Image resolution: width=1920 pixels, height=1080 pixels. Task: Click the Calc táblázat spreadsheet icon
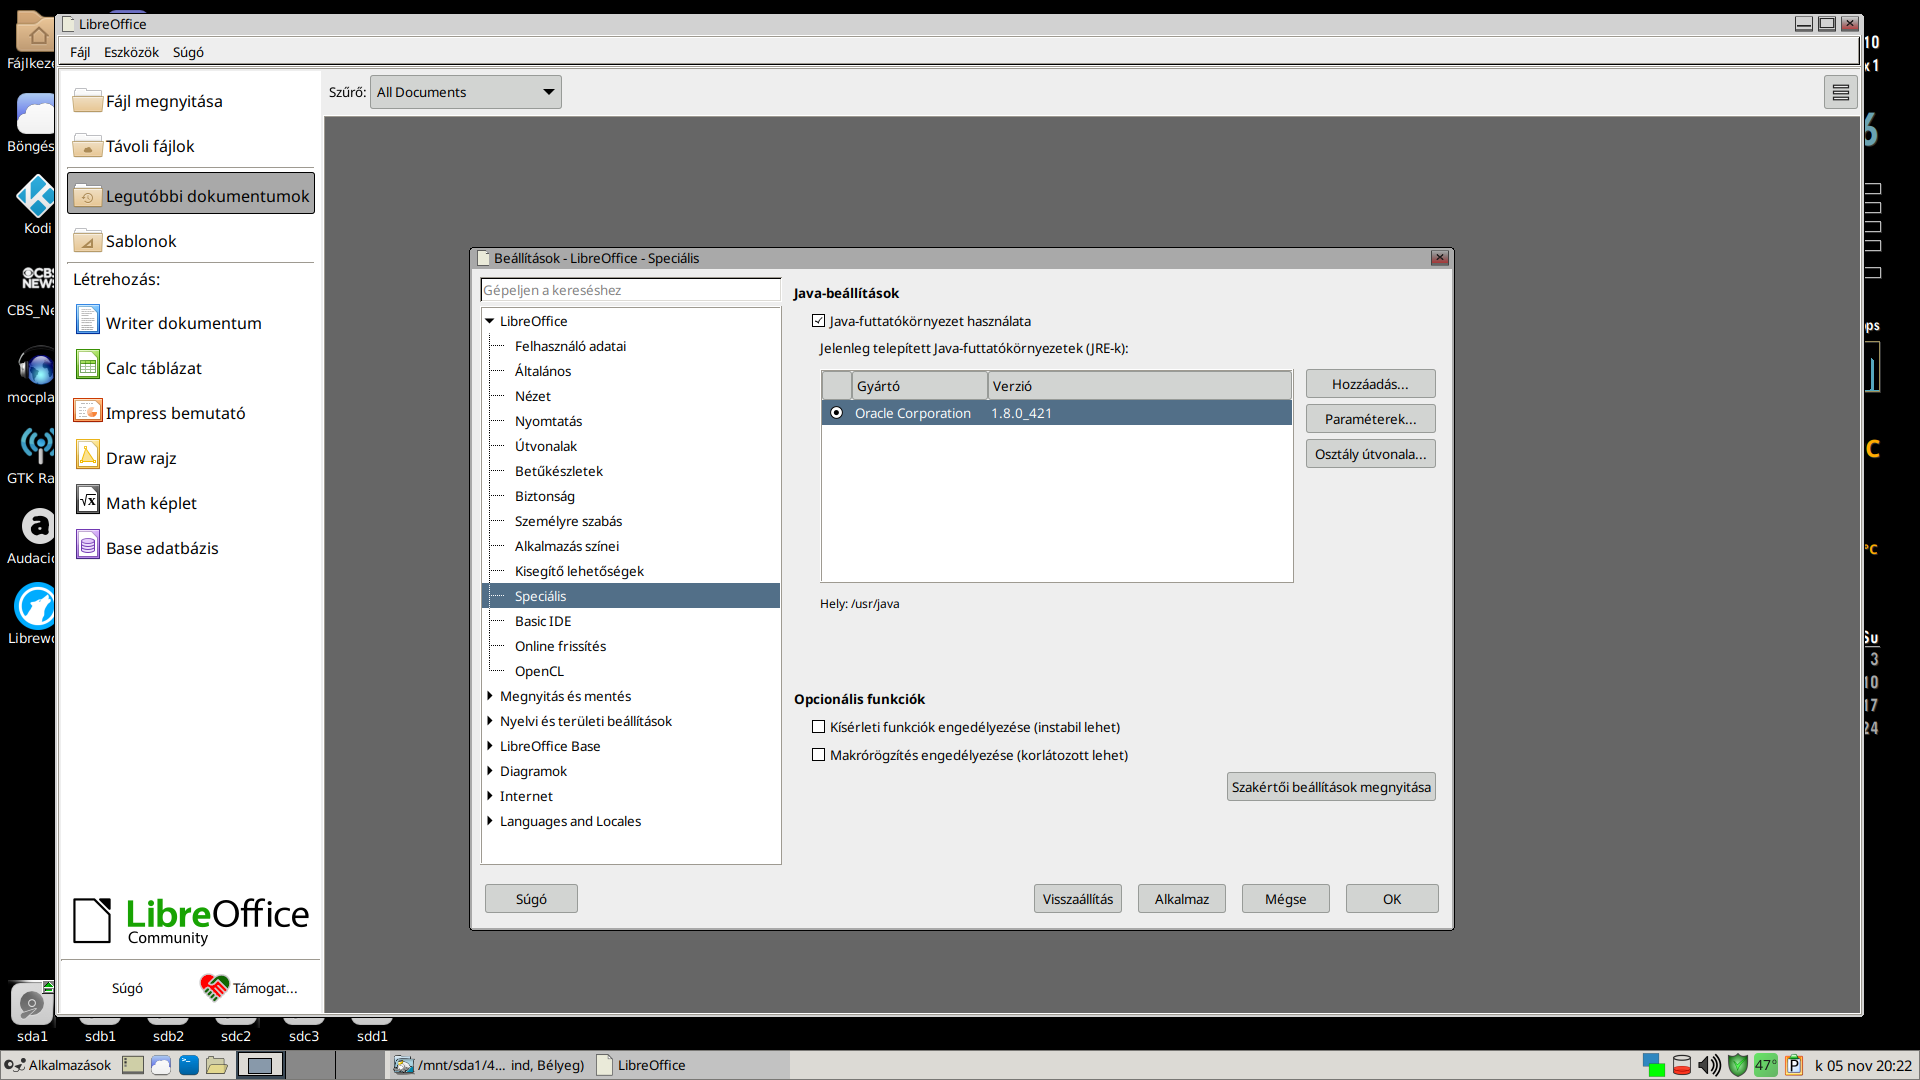tap(88, 366)
